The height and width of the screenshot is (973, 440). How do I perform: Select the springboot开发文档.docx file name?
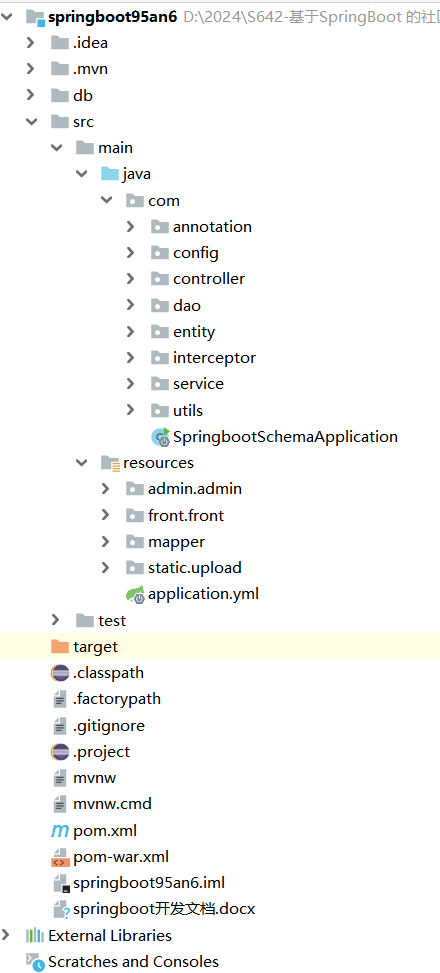pos(164,910)
